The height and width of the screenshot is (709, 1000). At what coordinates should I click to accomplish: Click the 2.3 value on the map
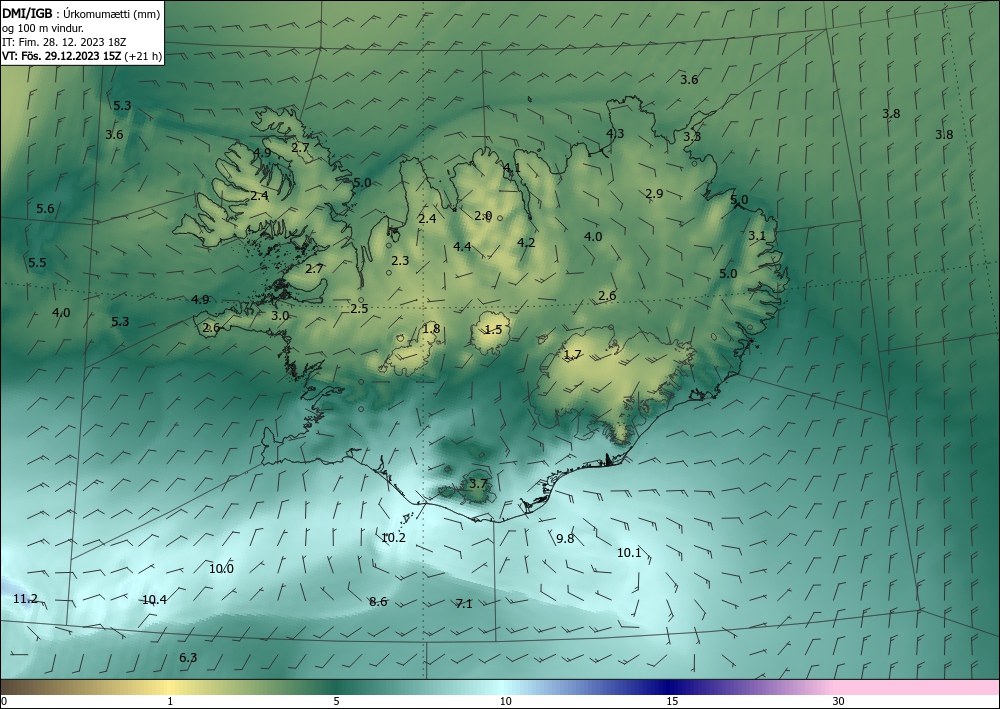(x=400, y=261)
